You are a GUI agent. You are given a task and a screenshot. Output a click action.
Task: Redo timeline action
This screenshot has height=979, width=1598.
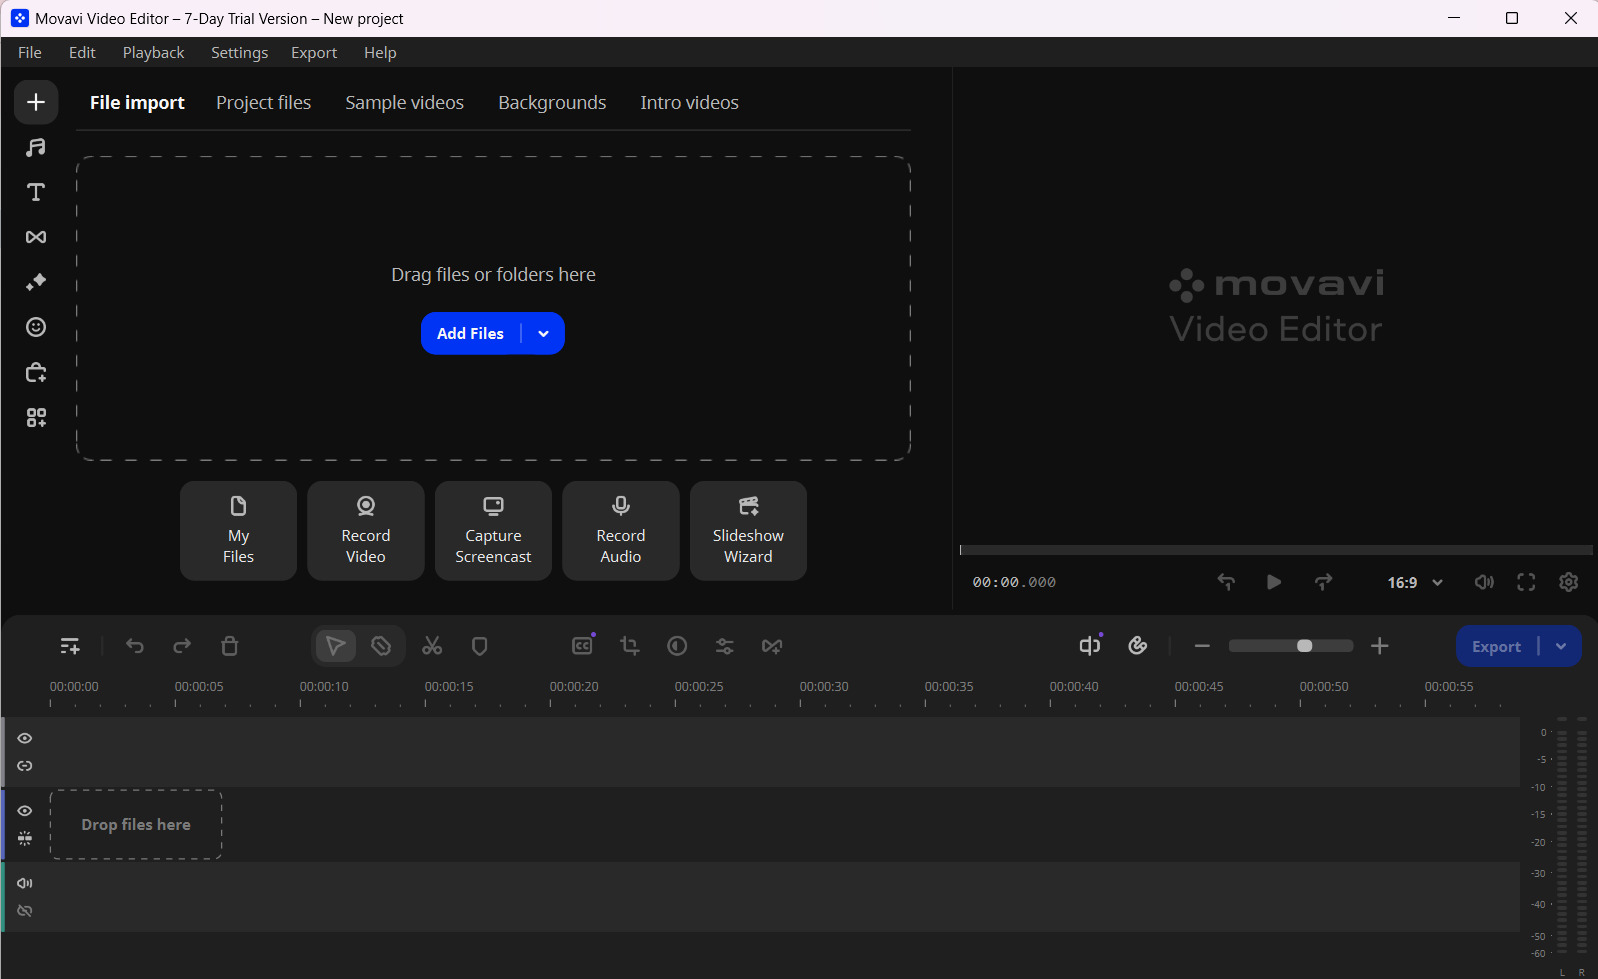coord(182,646)
